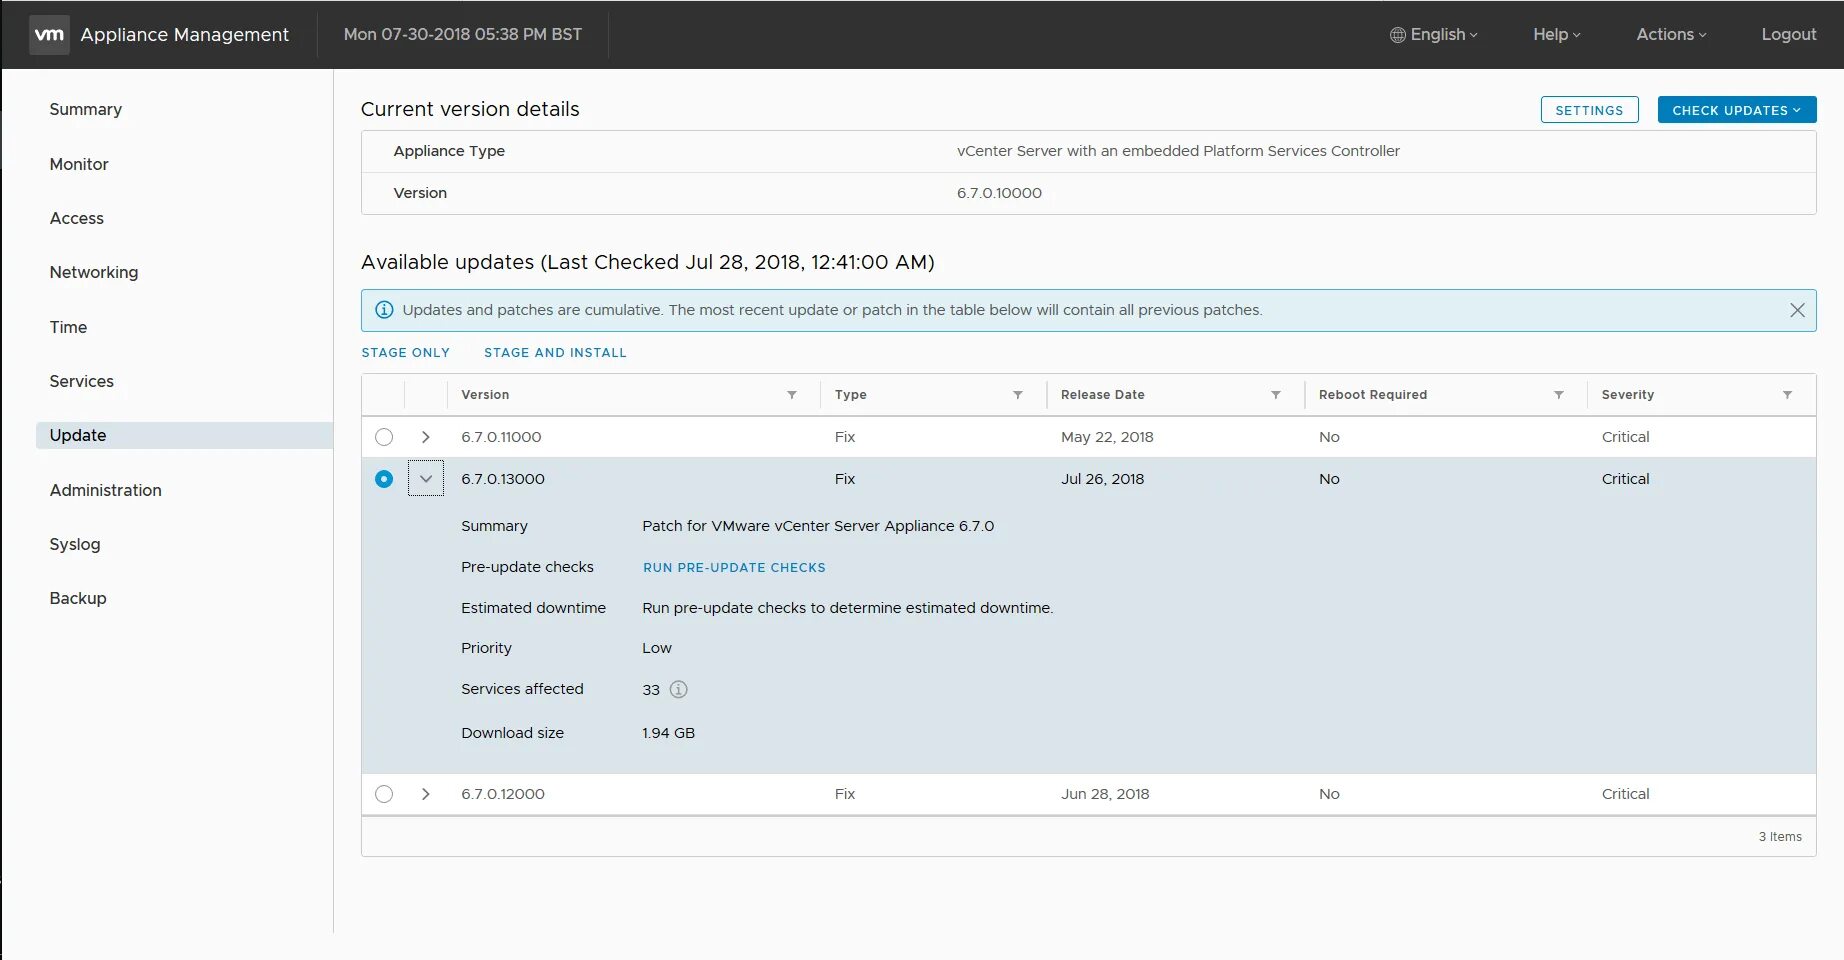Open the Summary page in sidebar
1844x960 pixels.
pos(86,109)
